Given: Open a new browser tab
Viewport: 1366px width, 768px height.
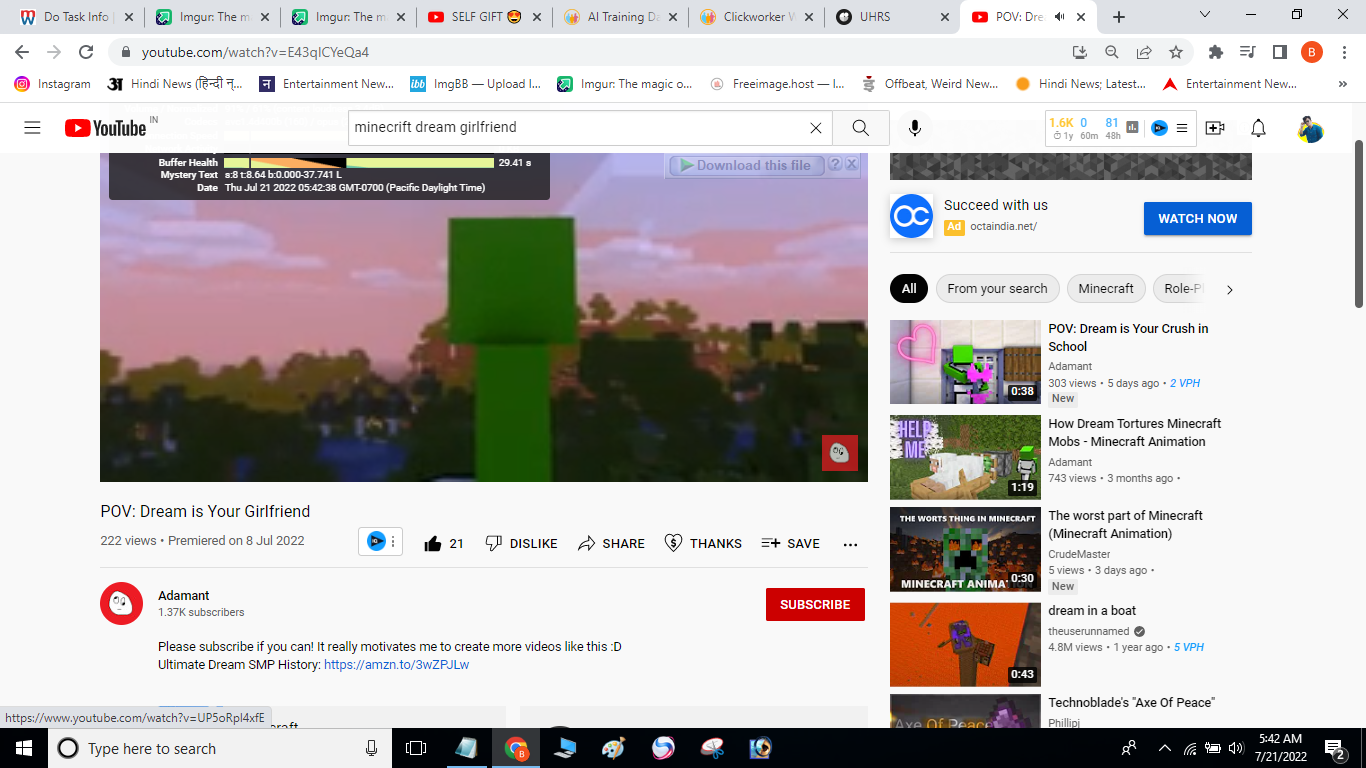Looking at the screenshot, I should [x=1119, y=17].
